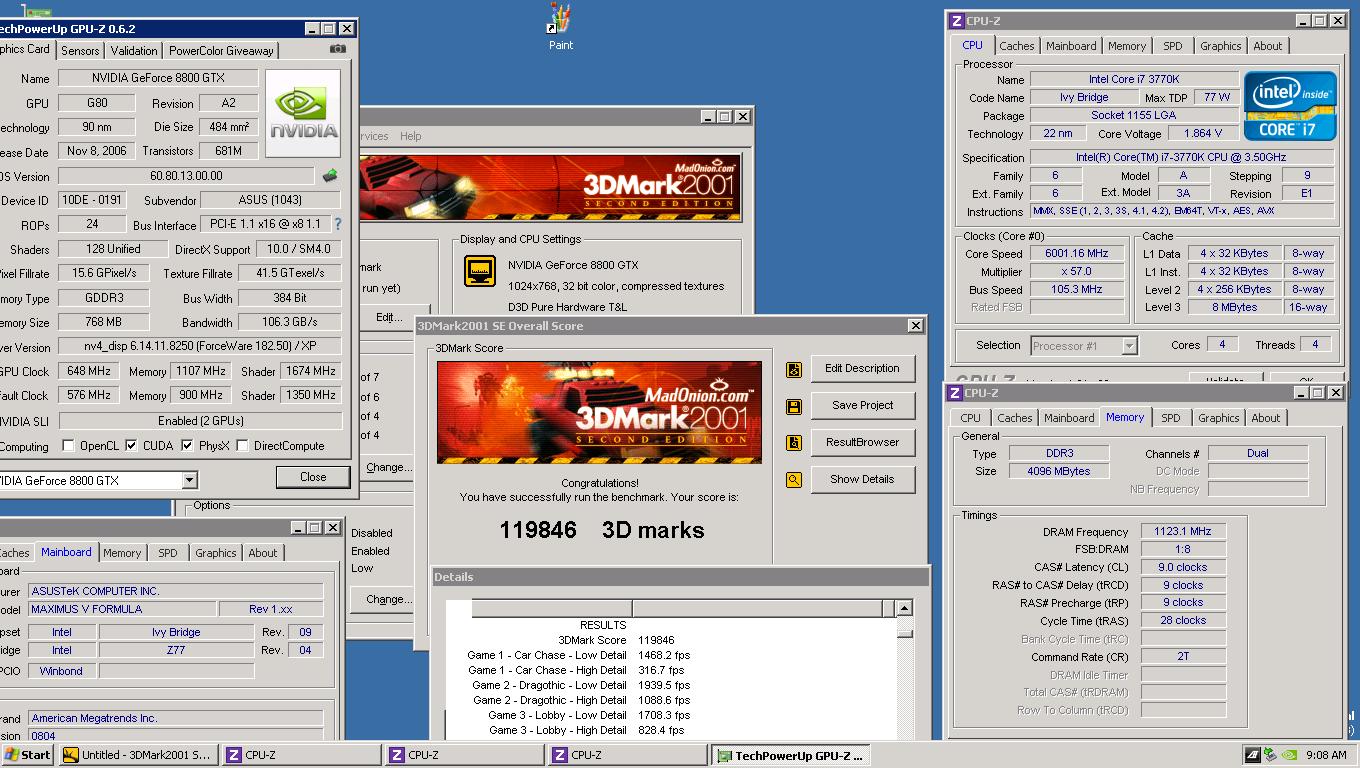Click Show Details button
The height and width of the screenshot is (768, 1360).
[x=862, y=480]
